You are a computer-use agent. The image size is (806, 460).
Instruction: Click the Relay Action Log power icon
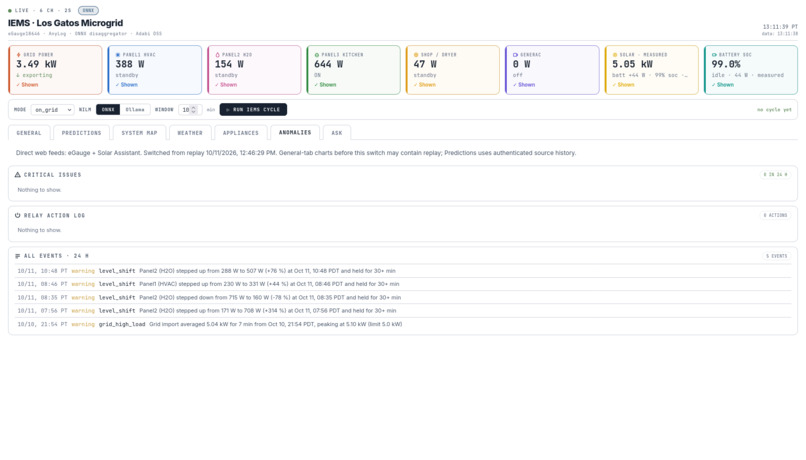click(x=17, y=215)
